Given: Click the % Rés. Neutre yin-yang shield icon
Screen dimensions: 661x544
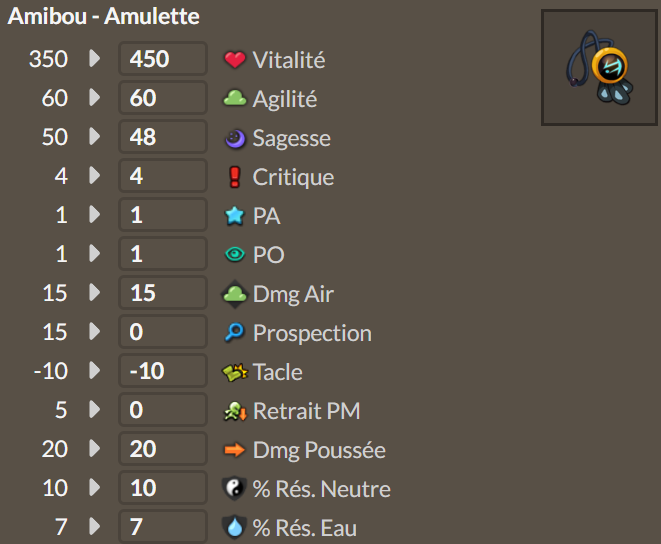Looking at the screenshot, I should [235, 488].
